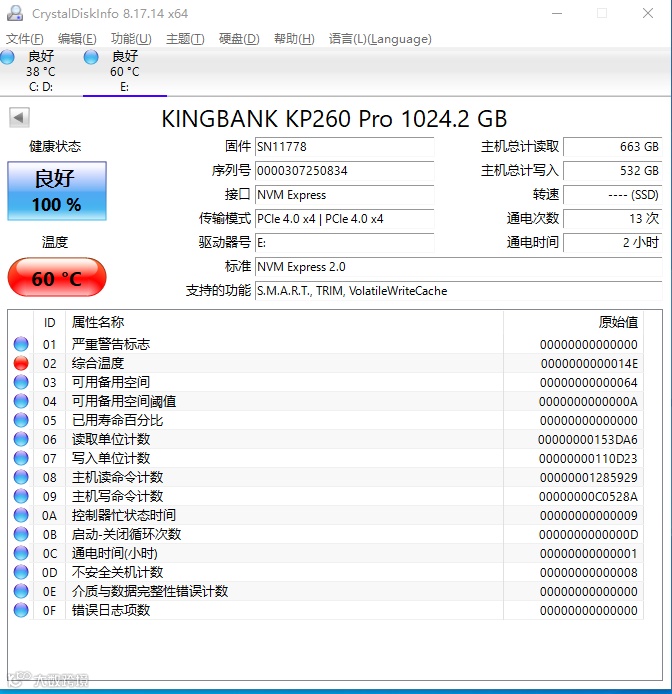Click the 转速 value ---- (SSD)
The image size is (672, 694).
tap(613, 195)
